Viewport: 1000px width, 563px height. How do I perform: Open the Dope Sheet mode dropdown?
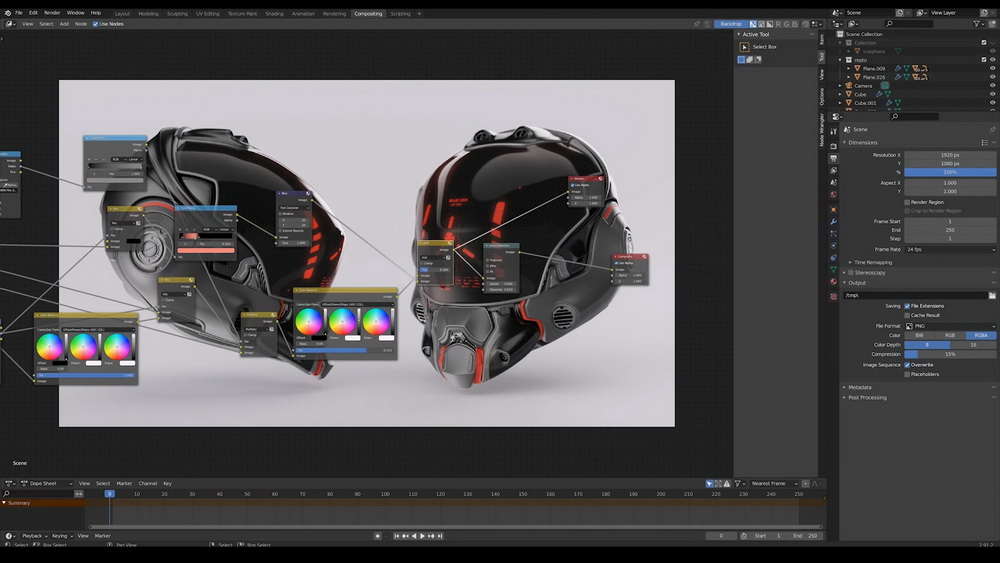point(47,483)
